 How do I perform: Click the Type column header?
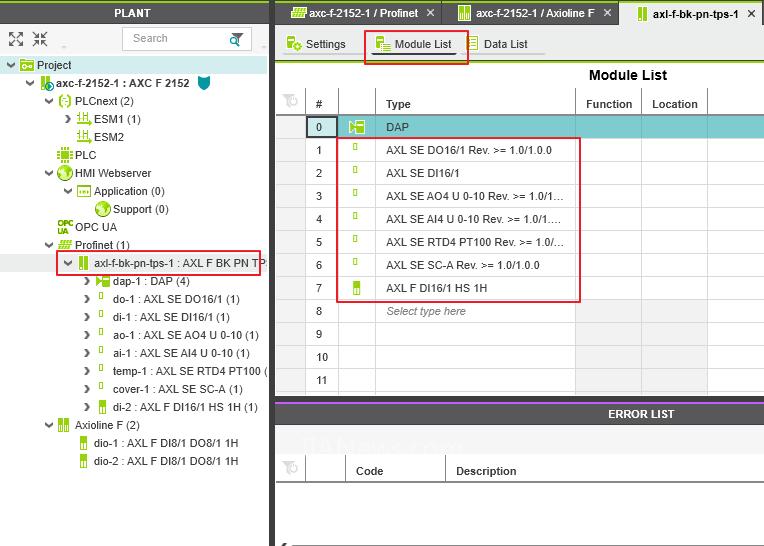click(475, 104)
